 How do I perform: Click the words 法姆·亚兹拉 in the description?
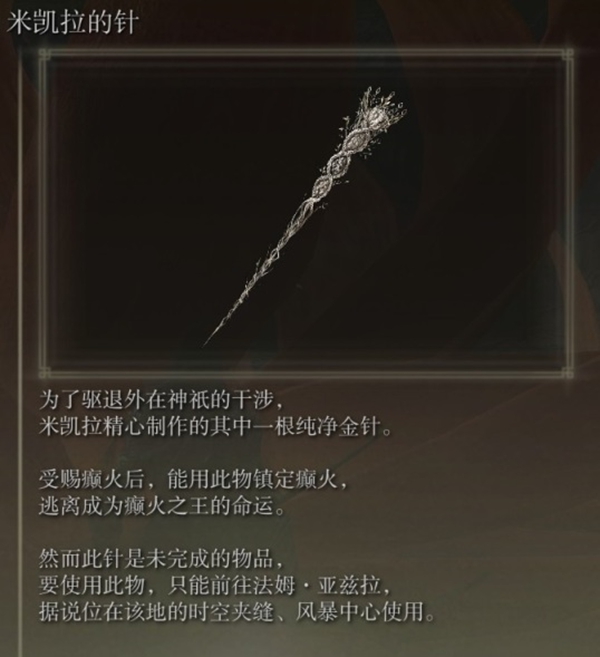click(316, 586)
